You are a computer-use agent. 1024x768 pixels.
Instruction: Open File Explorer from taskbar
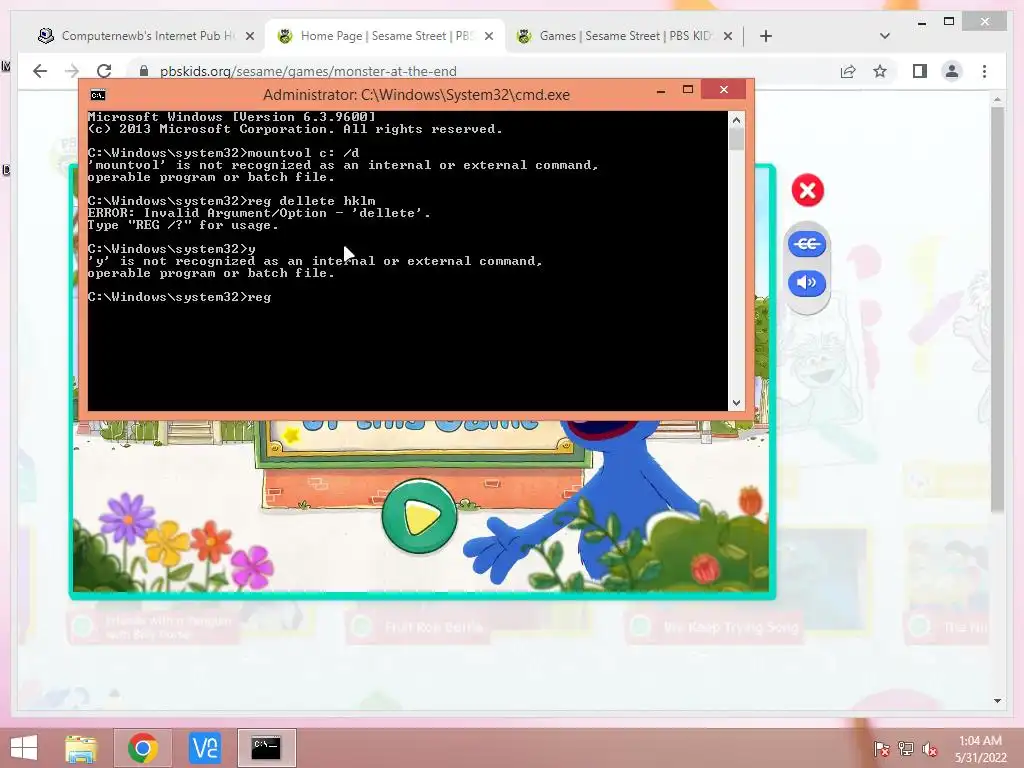81,748
